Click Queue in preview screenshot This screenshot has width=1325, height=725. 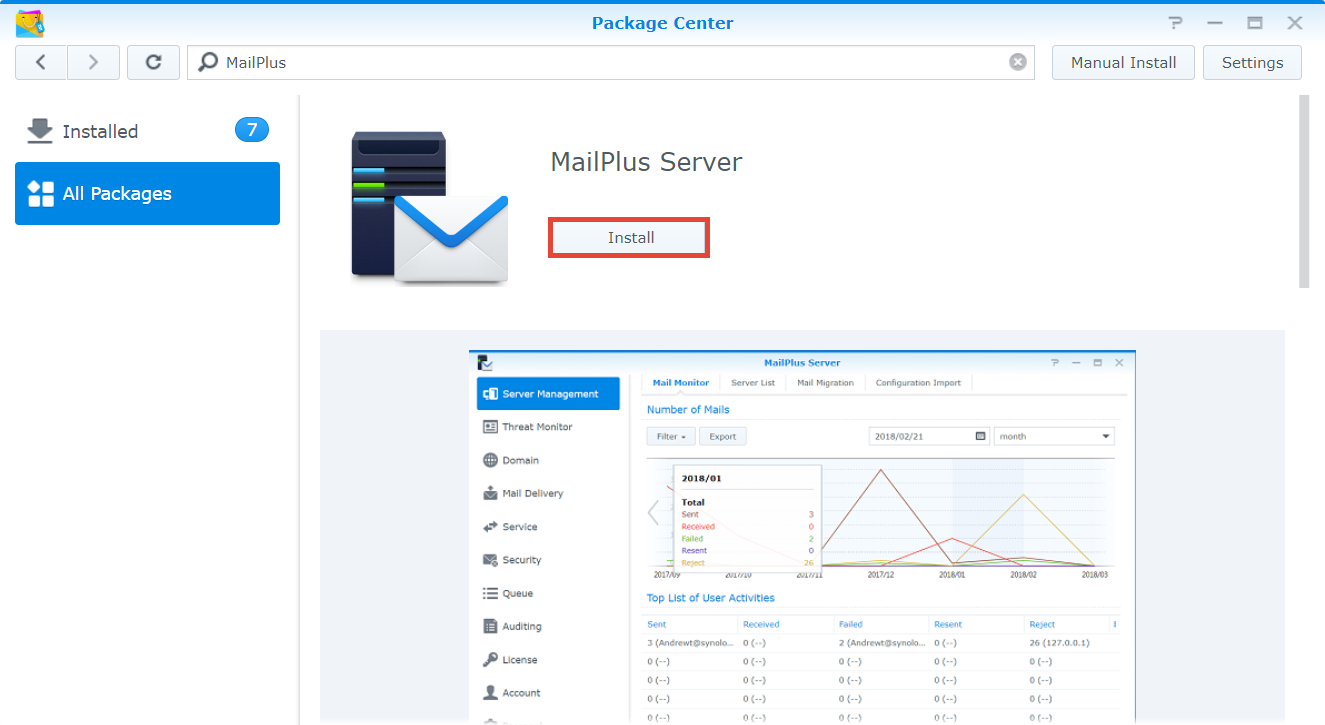pos(517,593)
